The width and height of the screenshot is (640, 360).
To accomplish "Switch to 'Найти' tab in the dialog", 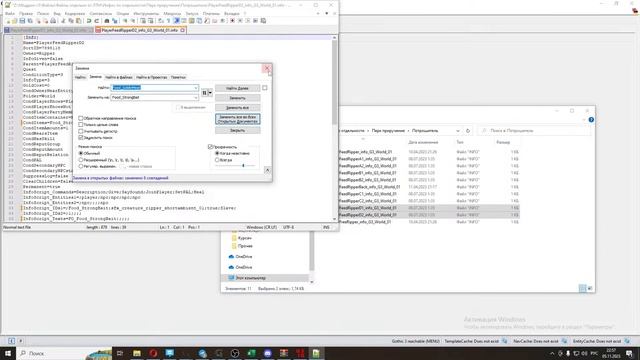I will [x=80, y=77].
